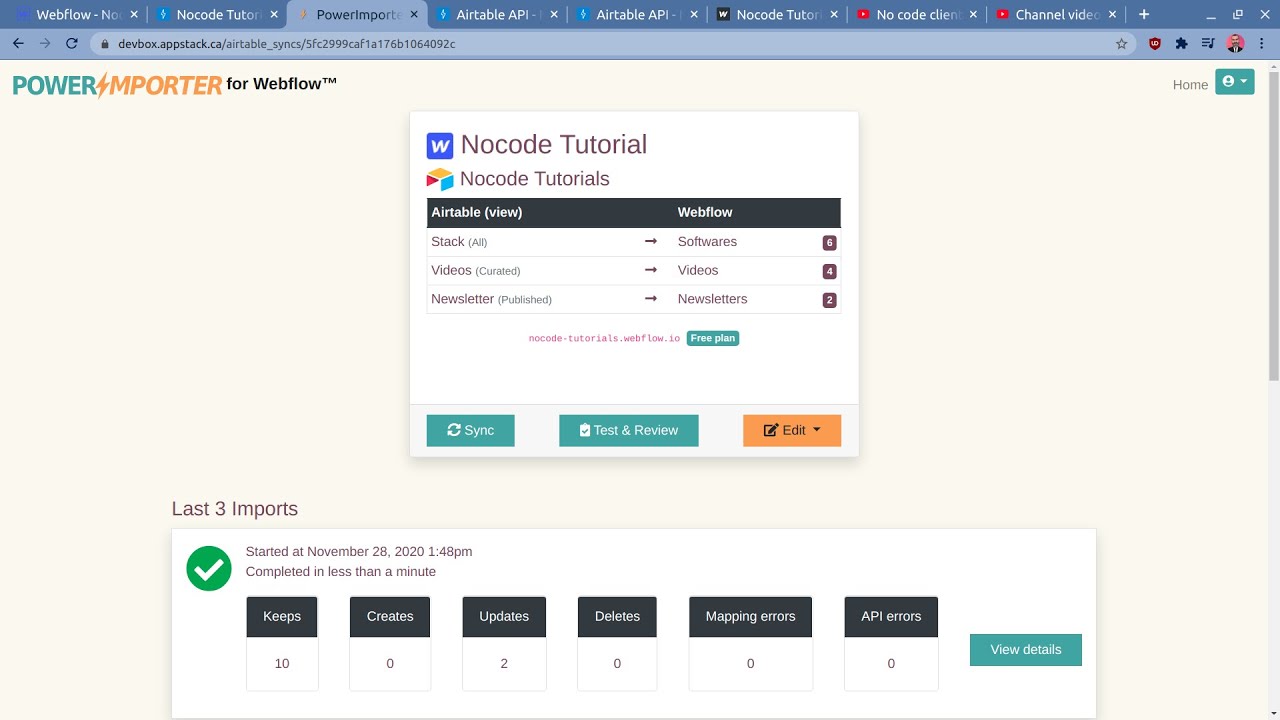The width and height of the screenshot is (1280, 720).
Task: Open the user account dropdown
Action: (1235, 82)
